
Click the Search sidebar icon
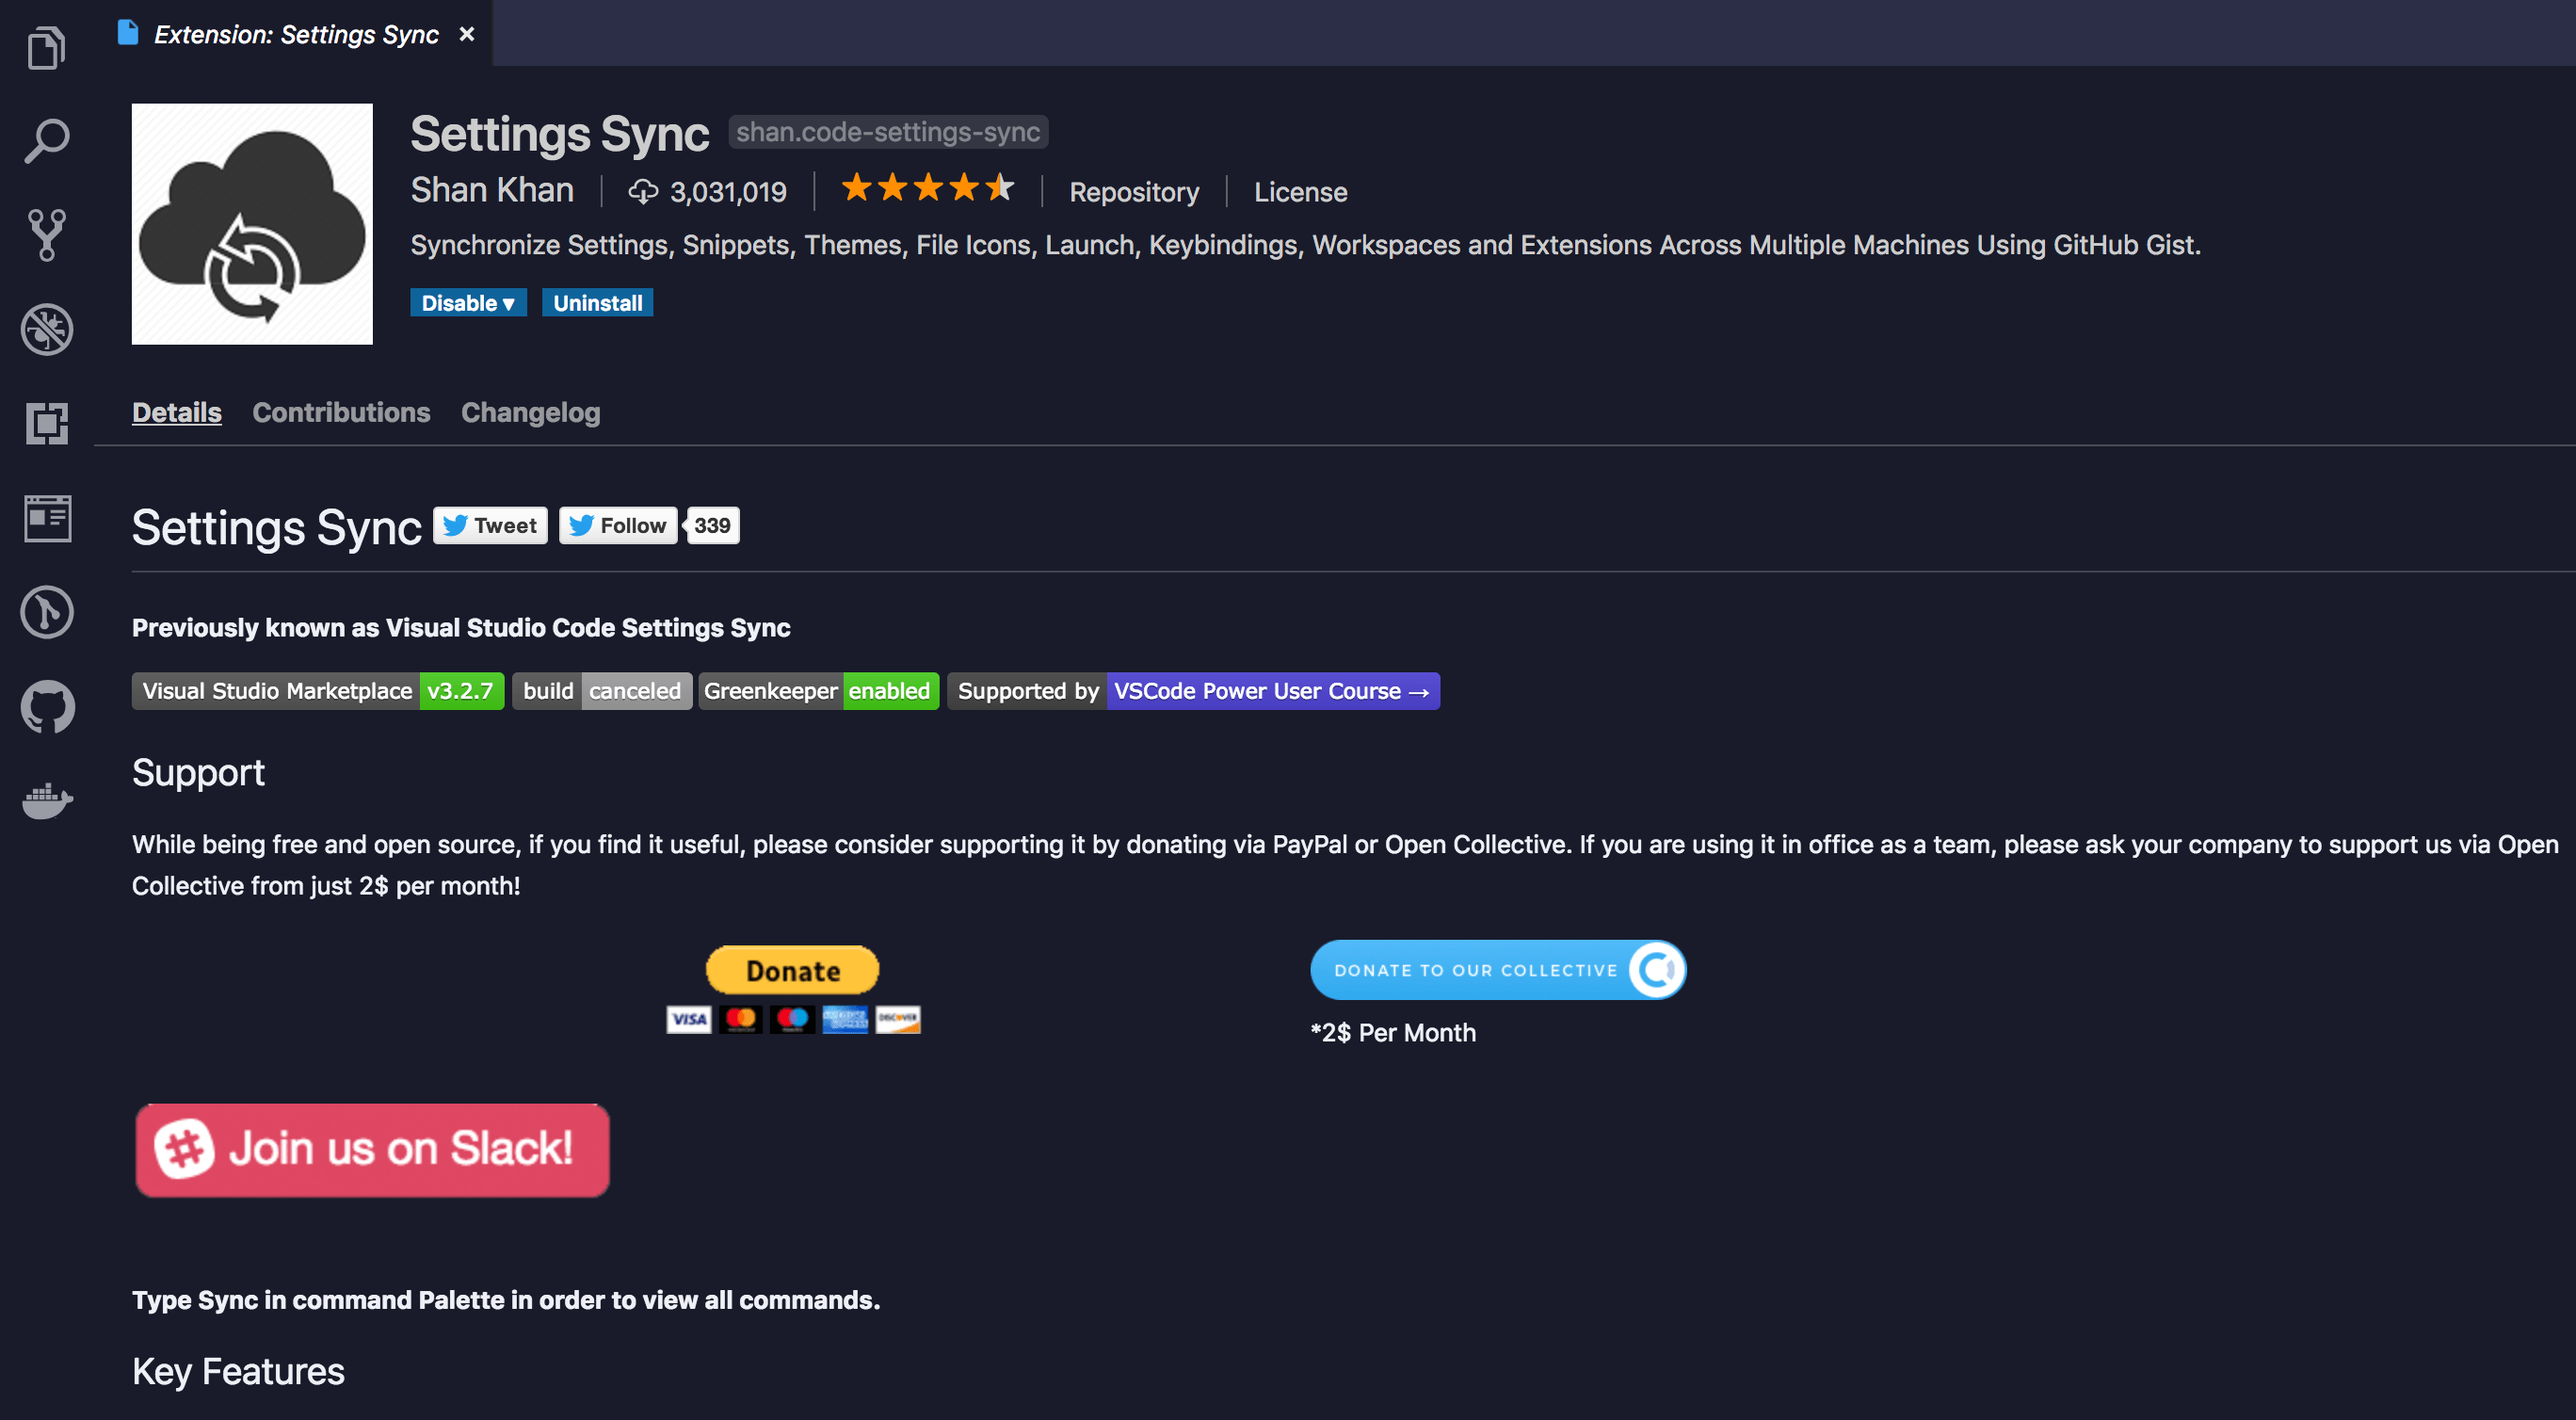(x=47, y=140)
